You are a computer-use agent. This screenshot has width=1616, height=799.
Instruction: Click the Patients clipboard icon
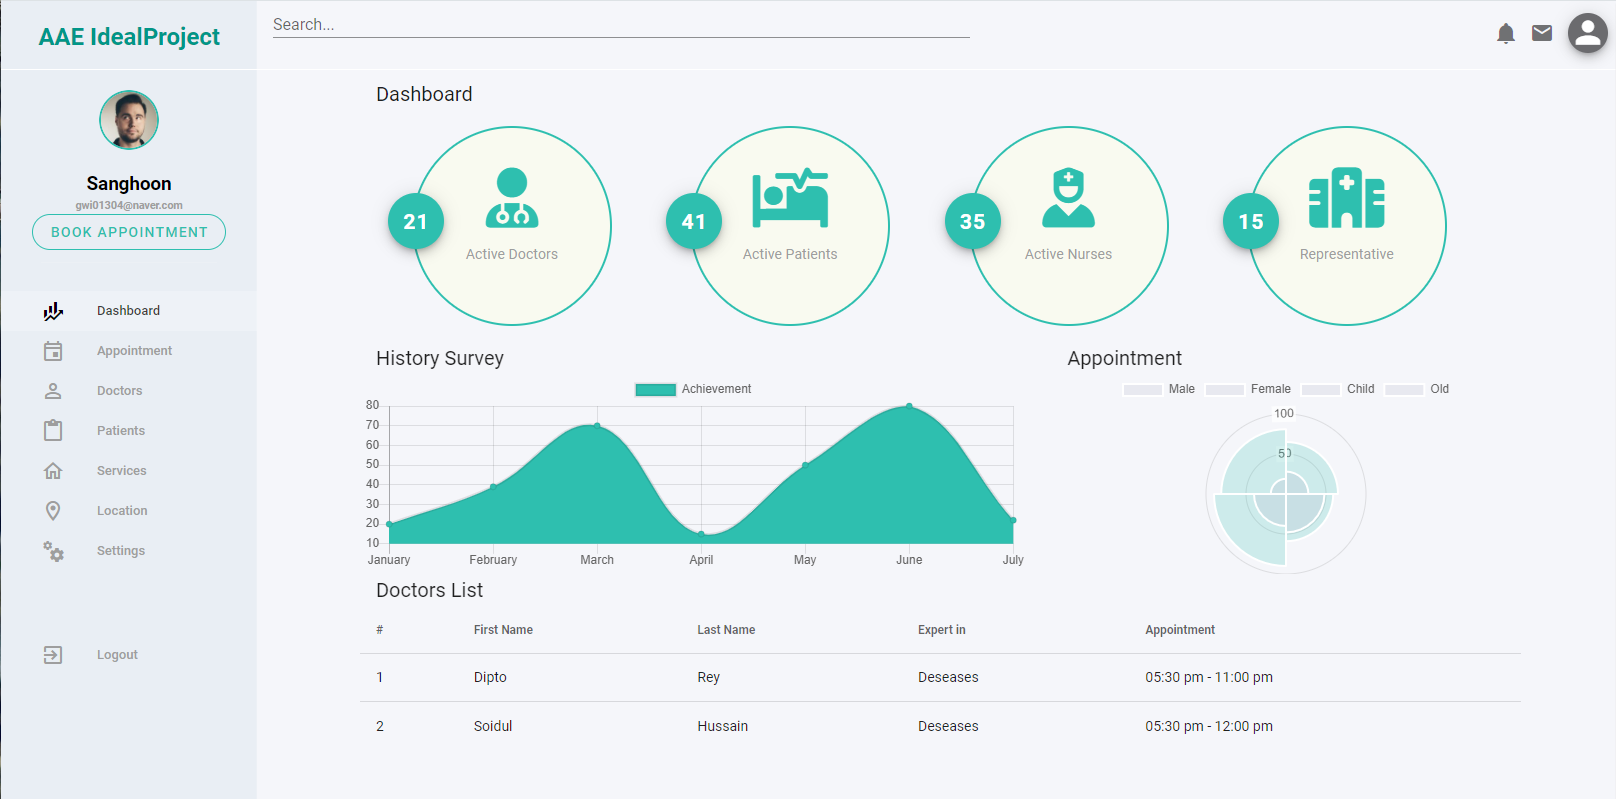(53, 430)
